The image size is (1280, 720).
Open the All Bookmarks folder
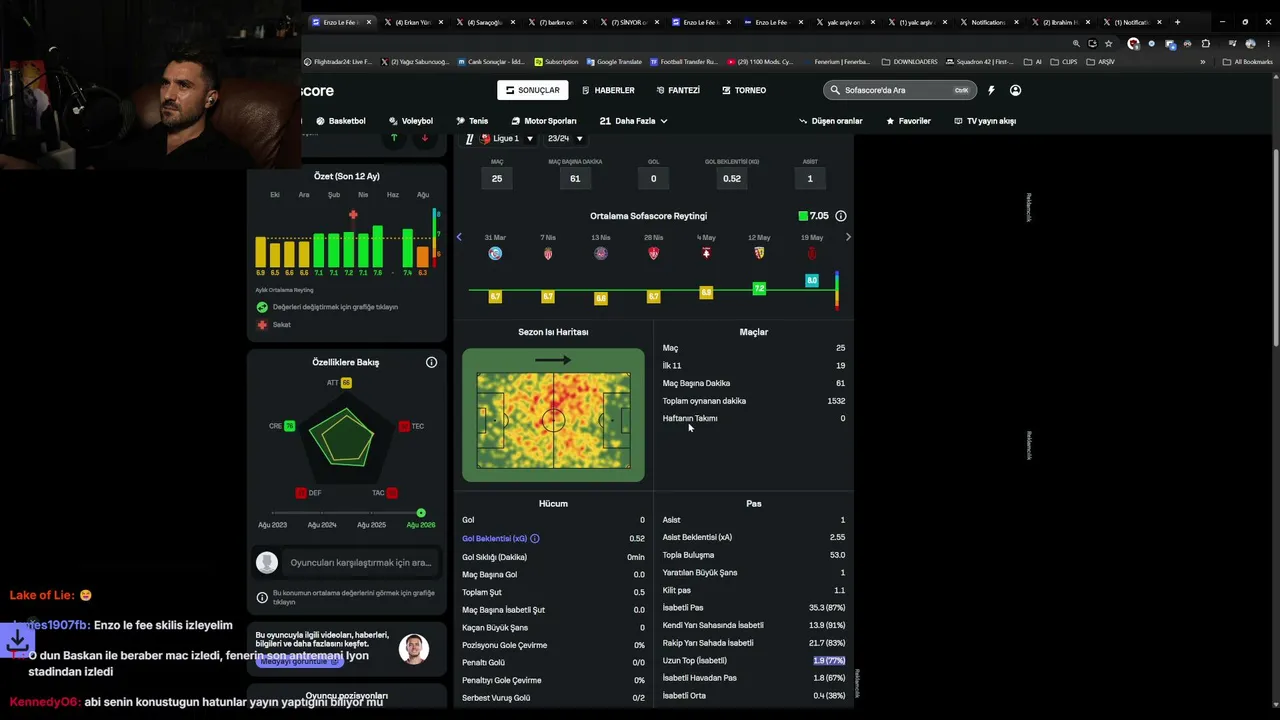tap(1248, 62)
